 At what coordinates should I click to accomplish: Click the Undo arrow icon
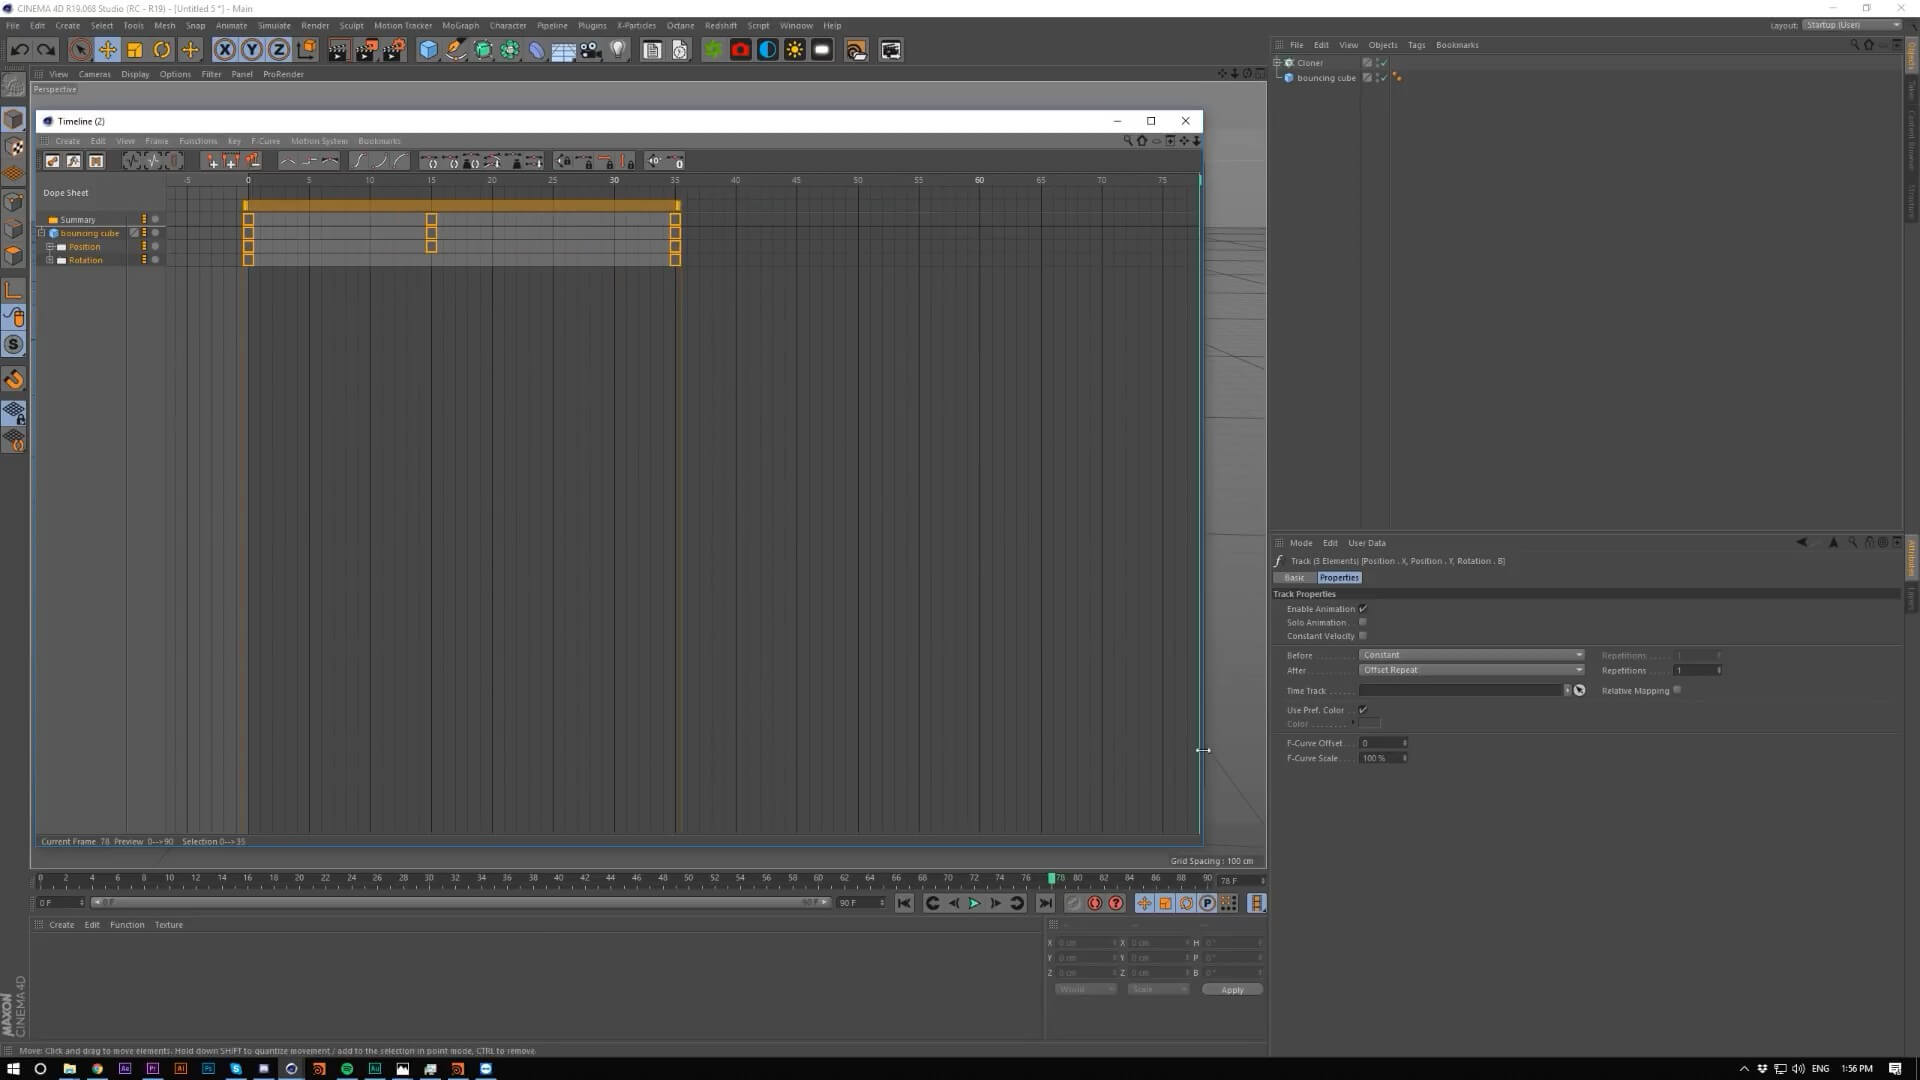[x=19, y=50]
